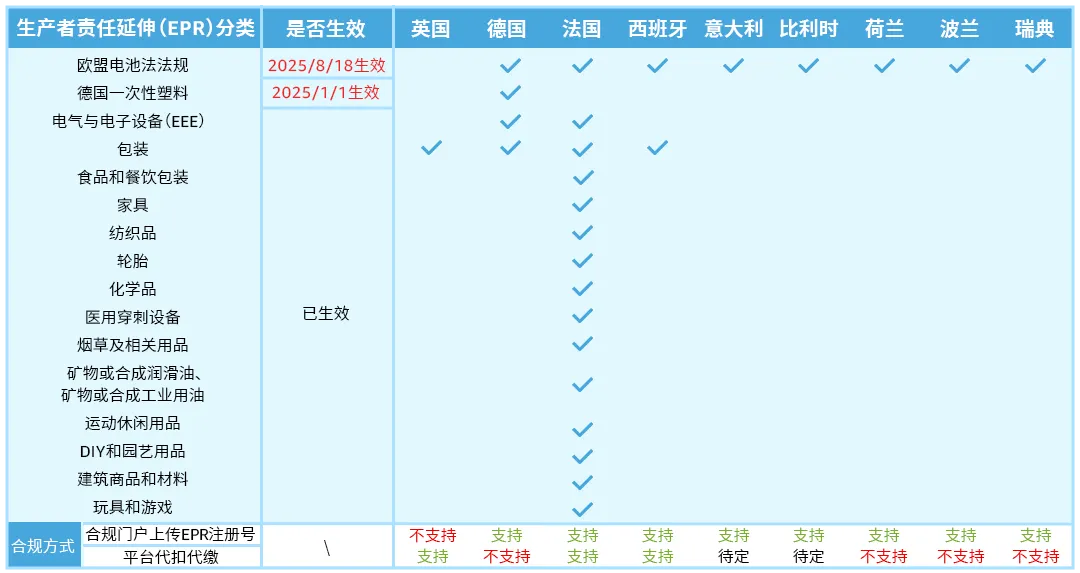Select the 化学品 checkmark under 法国
The width and height of the screenshot is (1080, 573).
coord(583,289)
